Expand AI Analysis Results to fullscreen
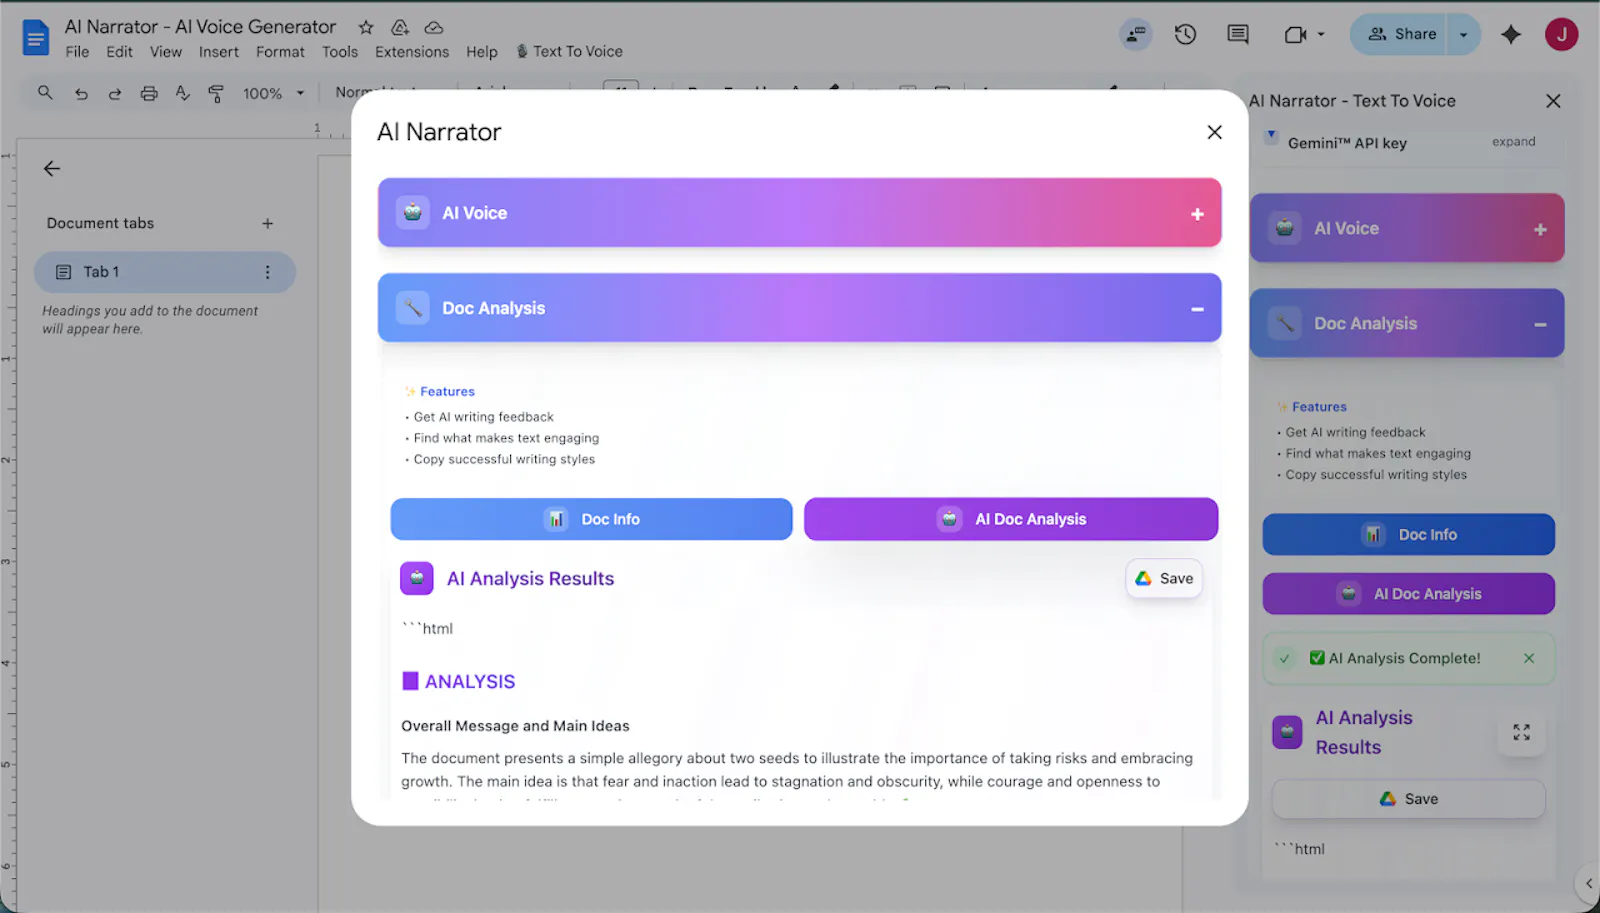This screenshot has width=1600, height=913. tap(1521, 732)
